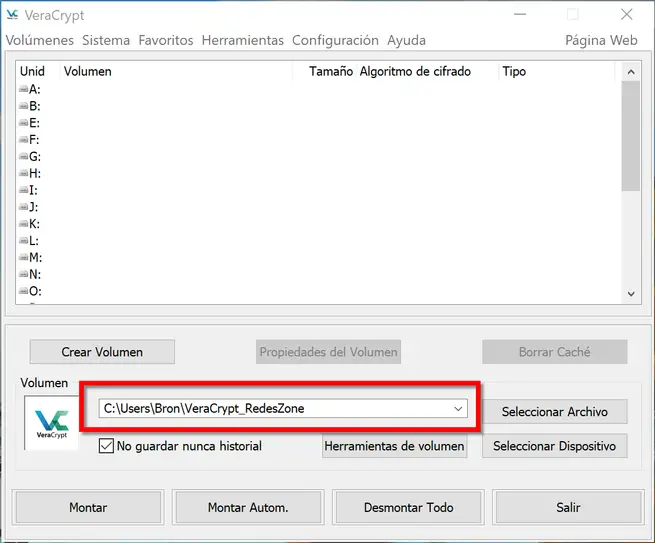
Task: Click the Borrar Caché button
Action: [554, 352]
